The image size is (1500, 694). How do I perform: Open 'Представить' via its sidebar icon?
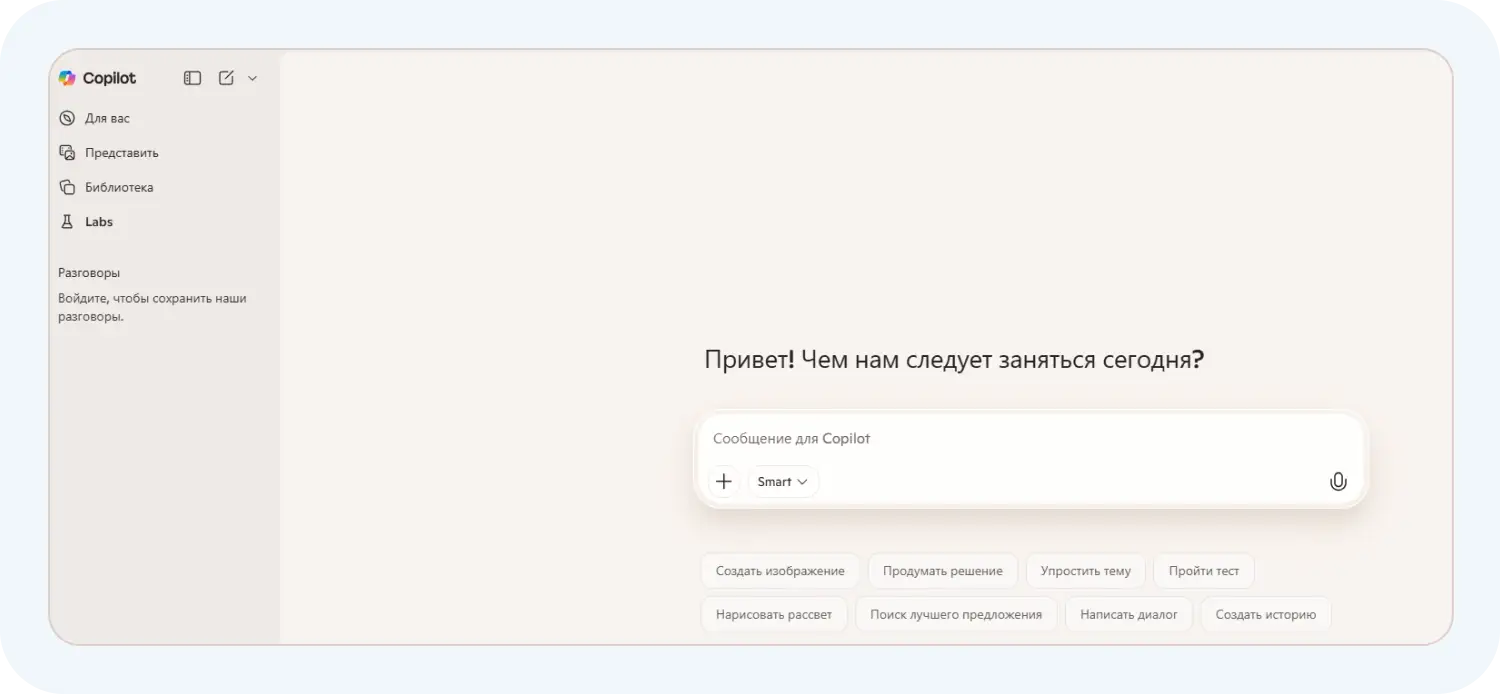tap(66, 152)
